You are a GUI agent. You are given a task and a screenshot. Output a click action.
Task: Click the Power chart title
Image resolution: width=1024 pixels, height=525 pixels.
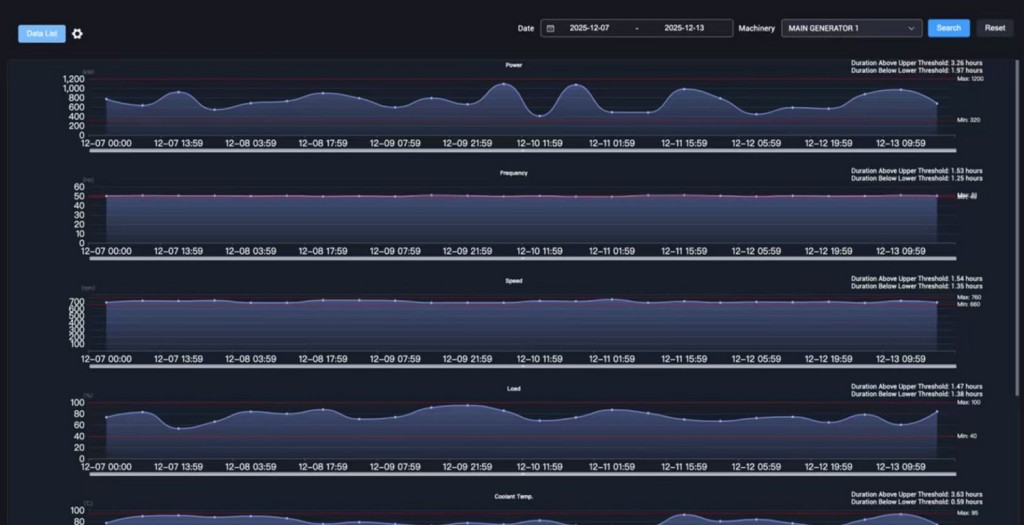[x=513, y=65]
